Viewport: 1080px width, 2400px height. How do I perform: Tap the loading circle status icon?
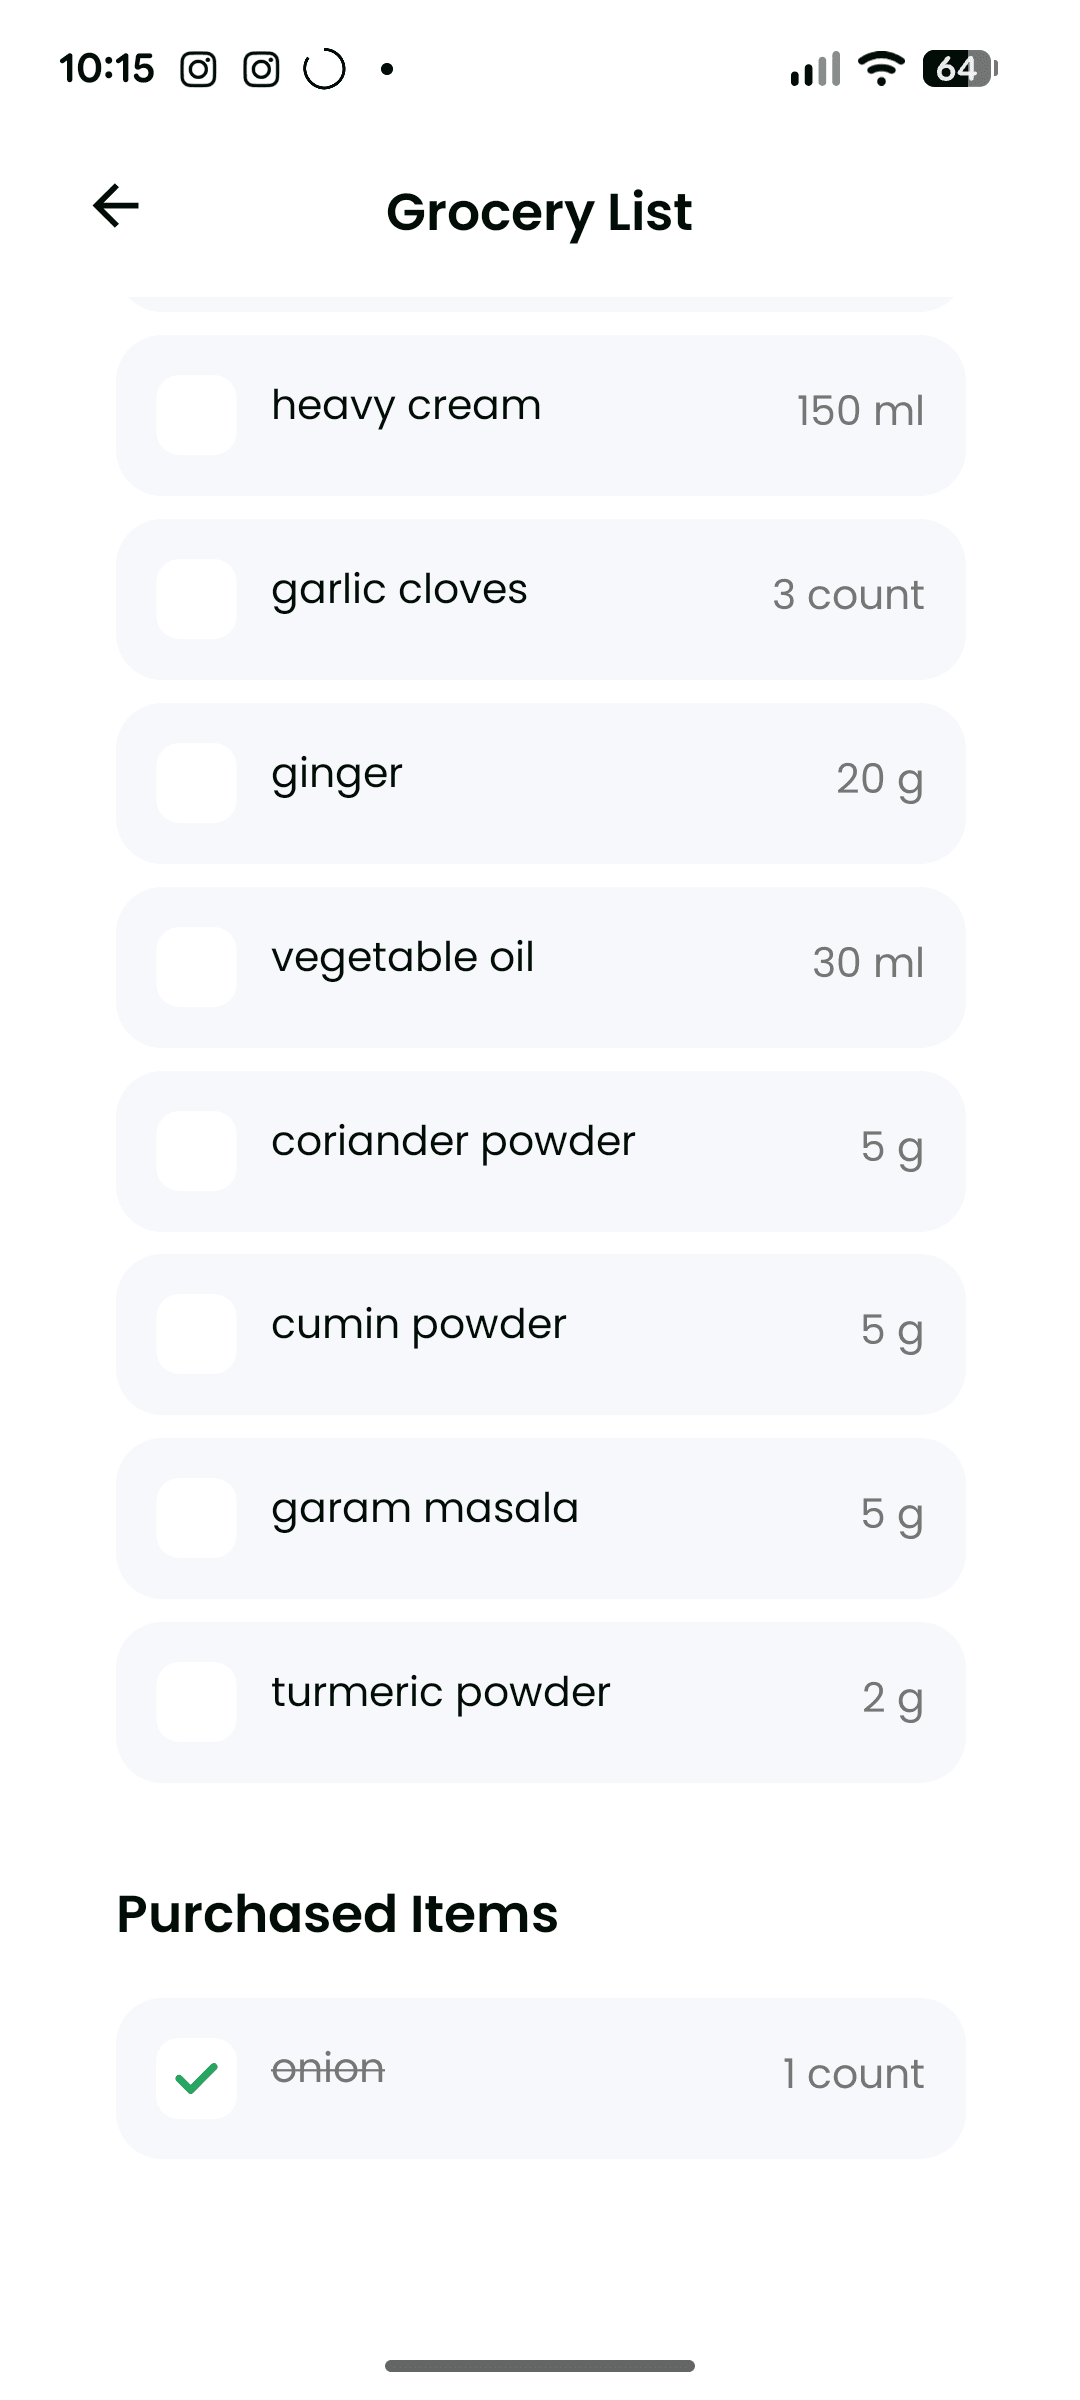(x=324, y=69)
